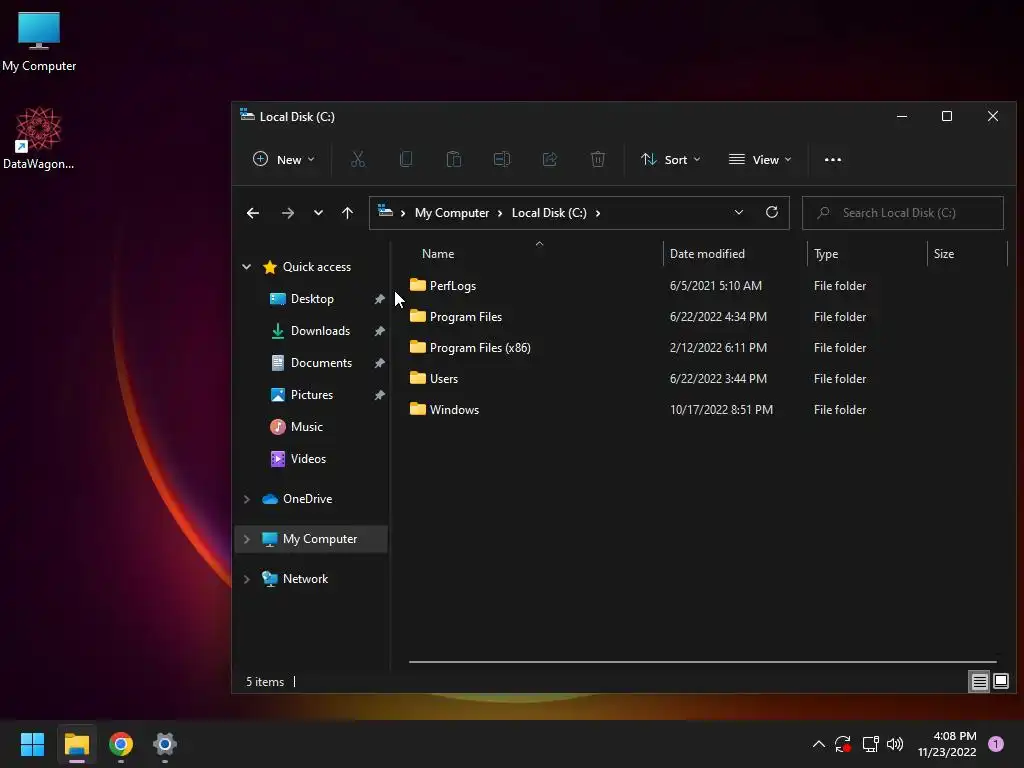Click the horizontal scrollbar in file list
The width and height of the screenshot is (1024, 768).
(x=703, y=662)
